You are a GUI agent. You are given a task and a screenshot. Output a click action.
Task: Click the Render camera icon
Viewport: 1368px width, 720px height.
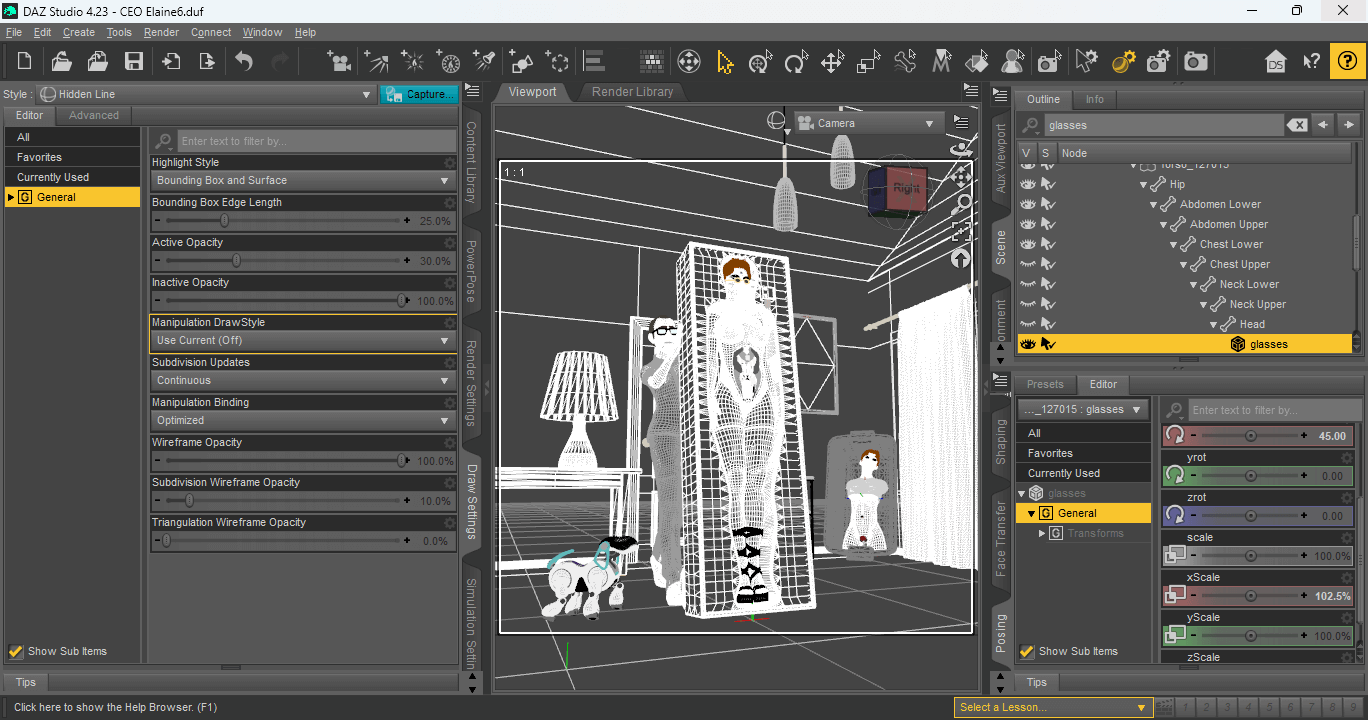pos(1195,62)
